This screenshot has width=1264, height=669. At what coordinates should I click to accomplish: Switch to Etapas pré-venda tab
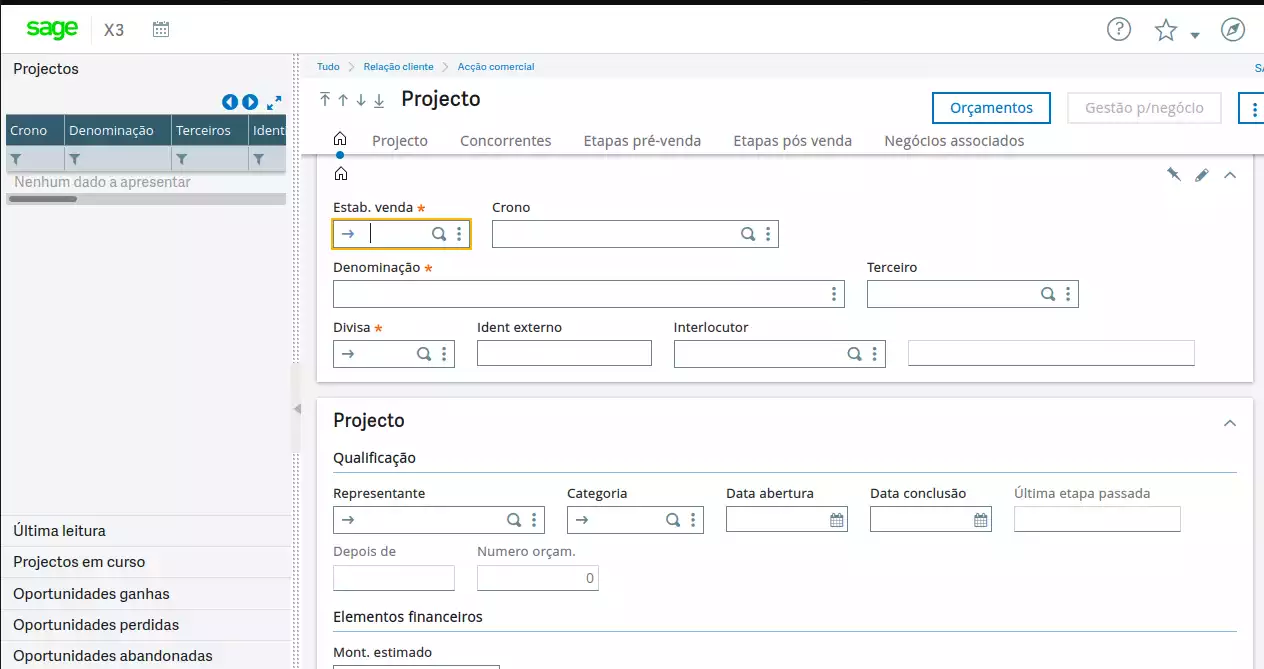[x=642, y=141]
